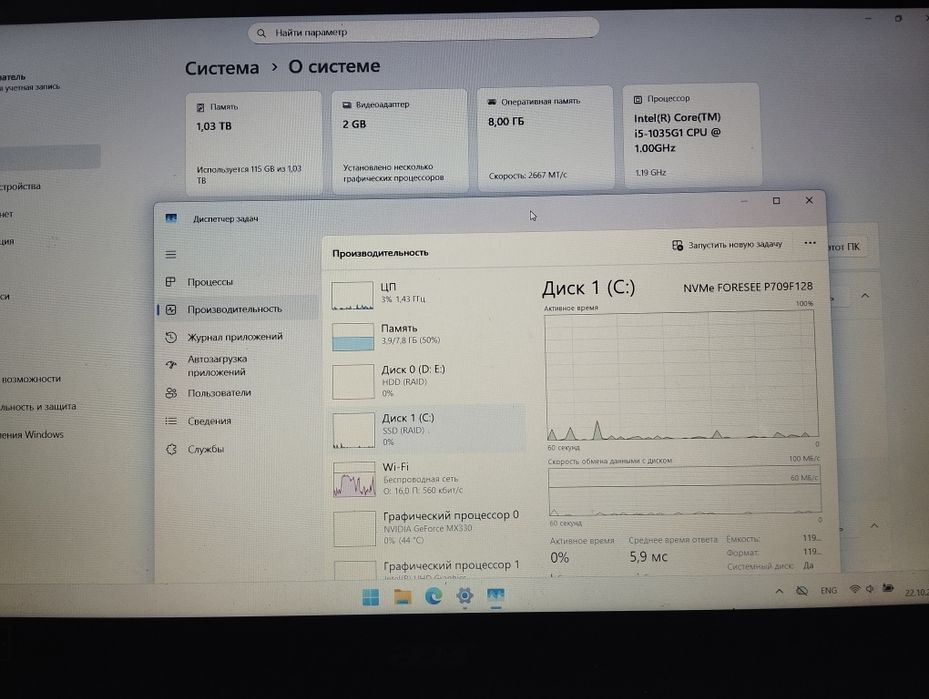Viewport: 929px width, 699px height.
Task: Select Disk 0 (D: E:) performance item
Action: (x=427, y=380)
